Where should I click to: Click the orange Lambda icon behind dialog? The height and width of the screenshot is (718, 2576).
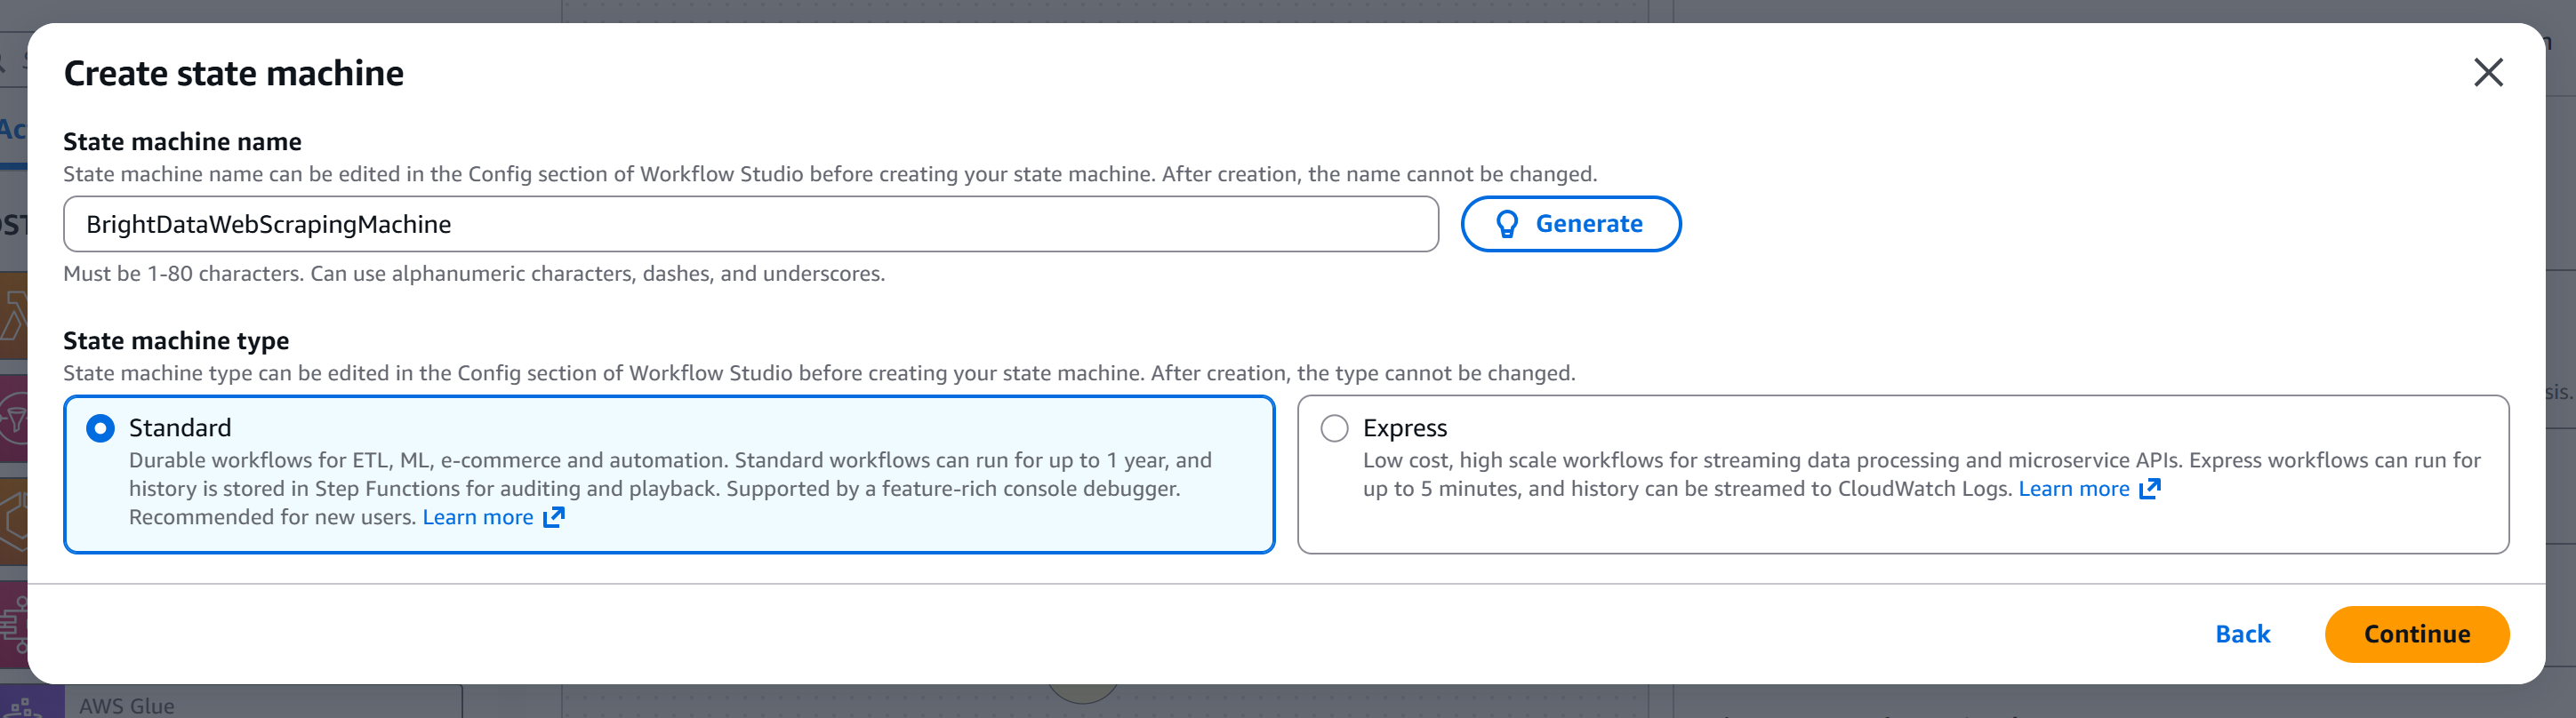[13, 316]
